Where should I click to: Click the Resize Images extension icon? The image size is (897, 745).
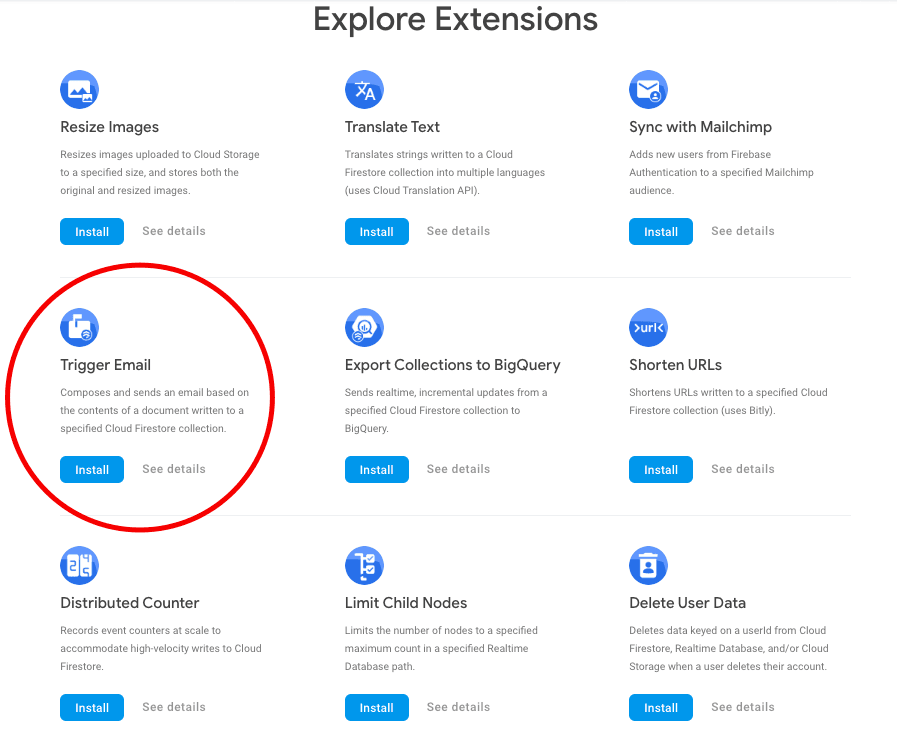pos(79,89)
